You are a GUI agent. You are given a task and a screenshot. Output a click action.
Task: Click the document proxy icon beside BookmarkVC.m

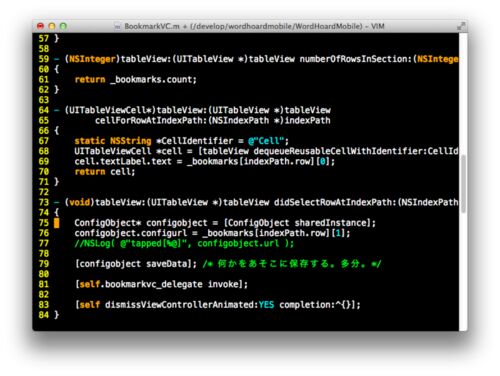point(117,26)
